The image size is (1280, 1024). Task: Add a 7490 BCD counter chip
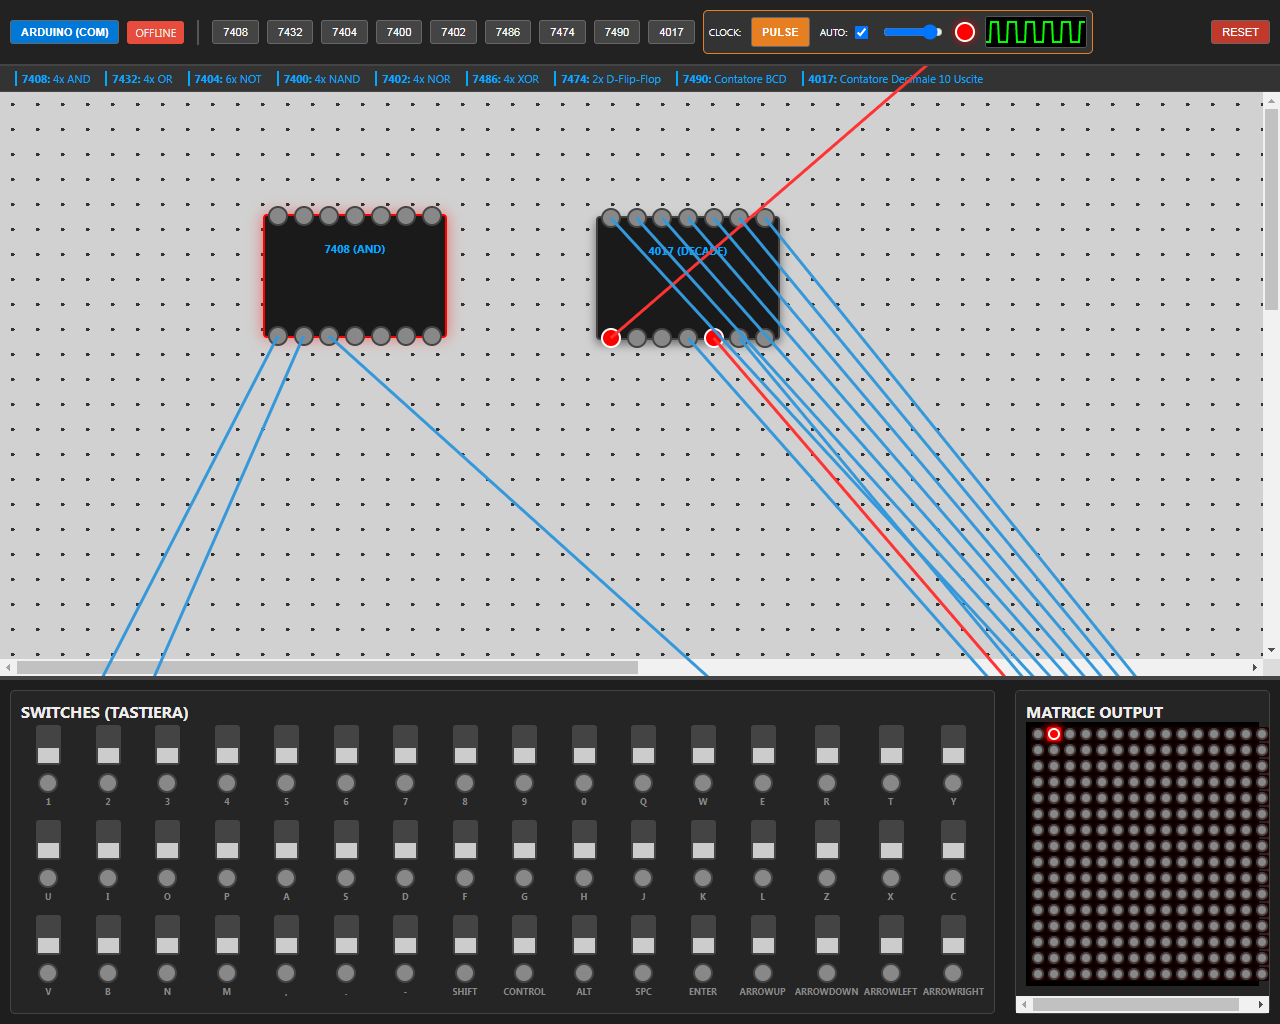pyautogui.click(x=617, y=32)
